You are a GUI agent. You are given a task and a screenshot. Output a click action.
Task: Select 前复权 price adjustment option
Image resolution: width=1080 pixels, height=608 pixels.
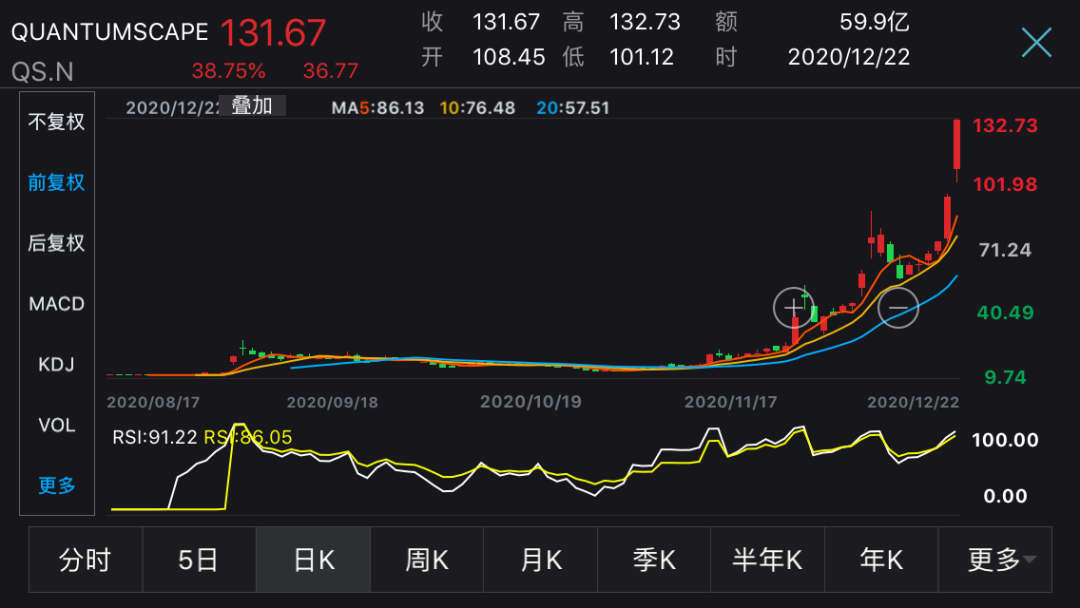point(56,182)
